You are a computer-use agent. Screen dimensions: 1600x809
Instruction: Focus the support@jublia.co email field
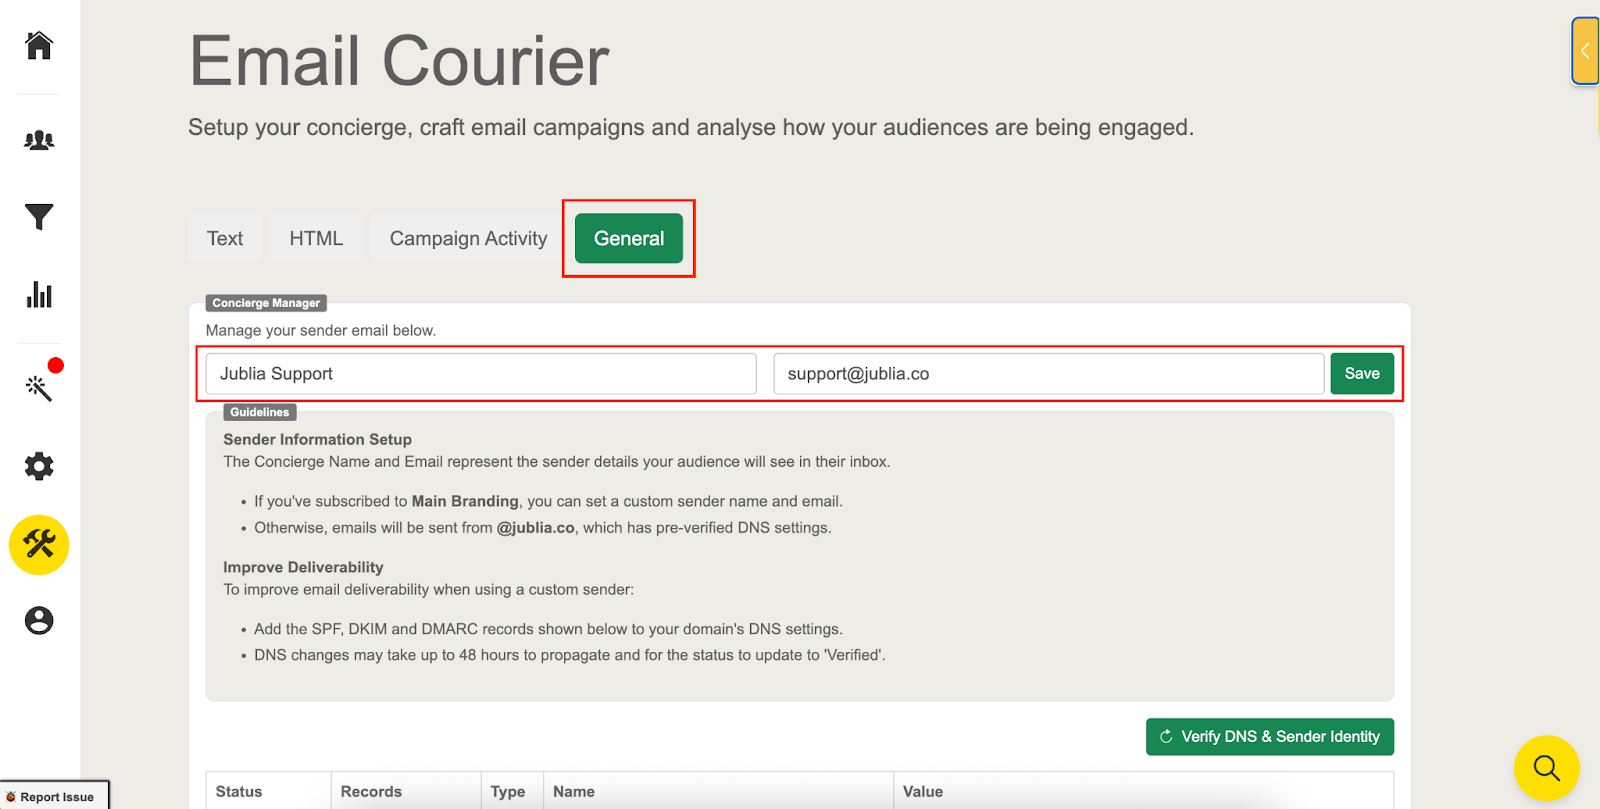coord(1049,373)
